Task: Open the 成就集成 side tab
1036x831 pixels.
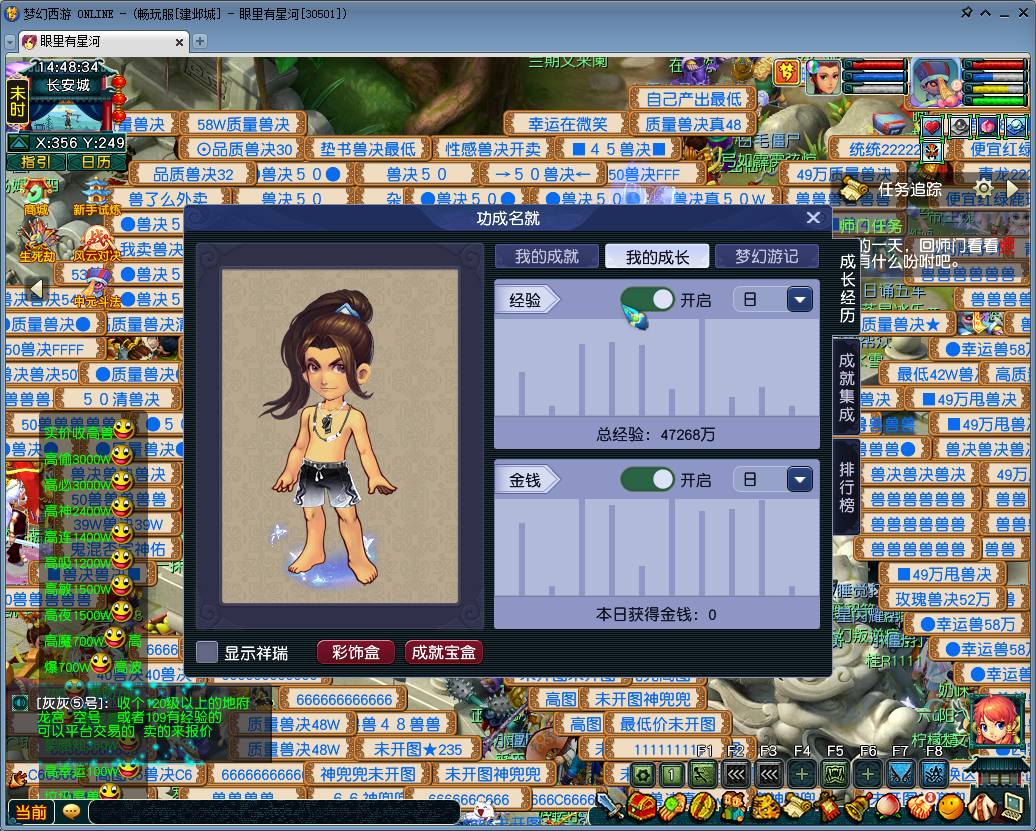Action: [847, 387]
